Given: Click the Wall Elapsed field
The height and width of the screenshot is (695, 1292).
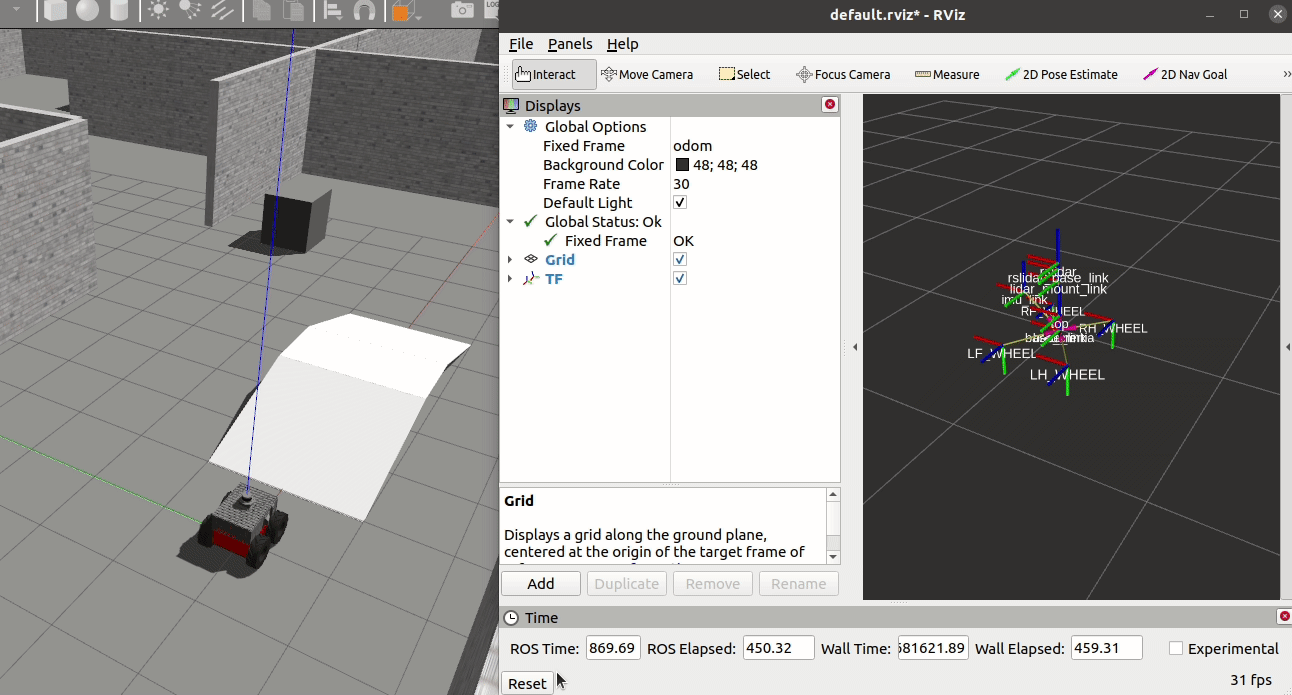Looking at the screenshot, I should click(x=1106, y=648).
